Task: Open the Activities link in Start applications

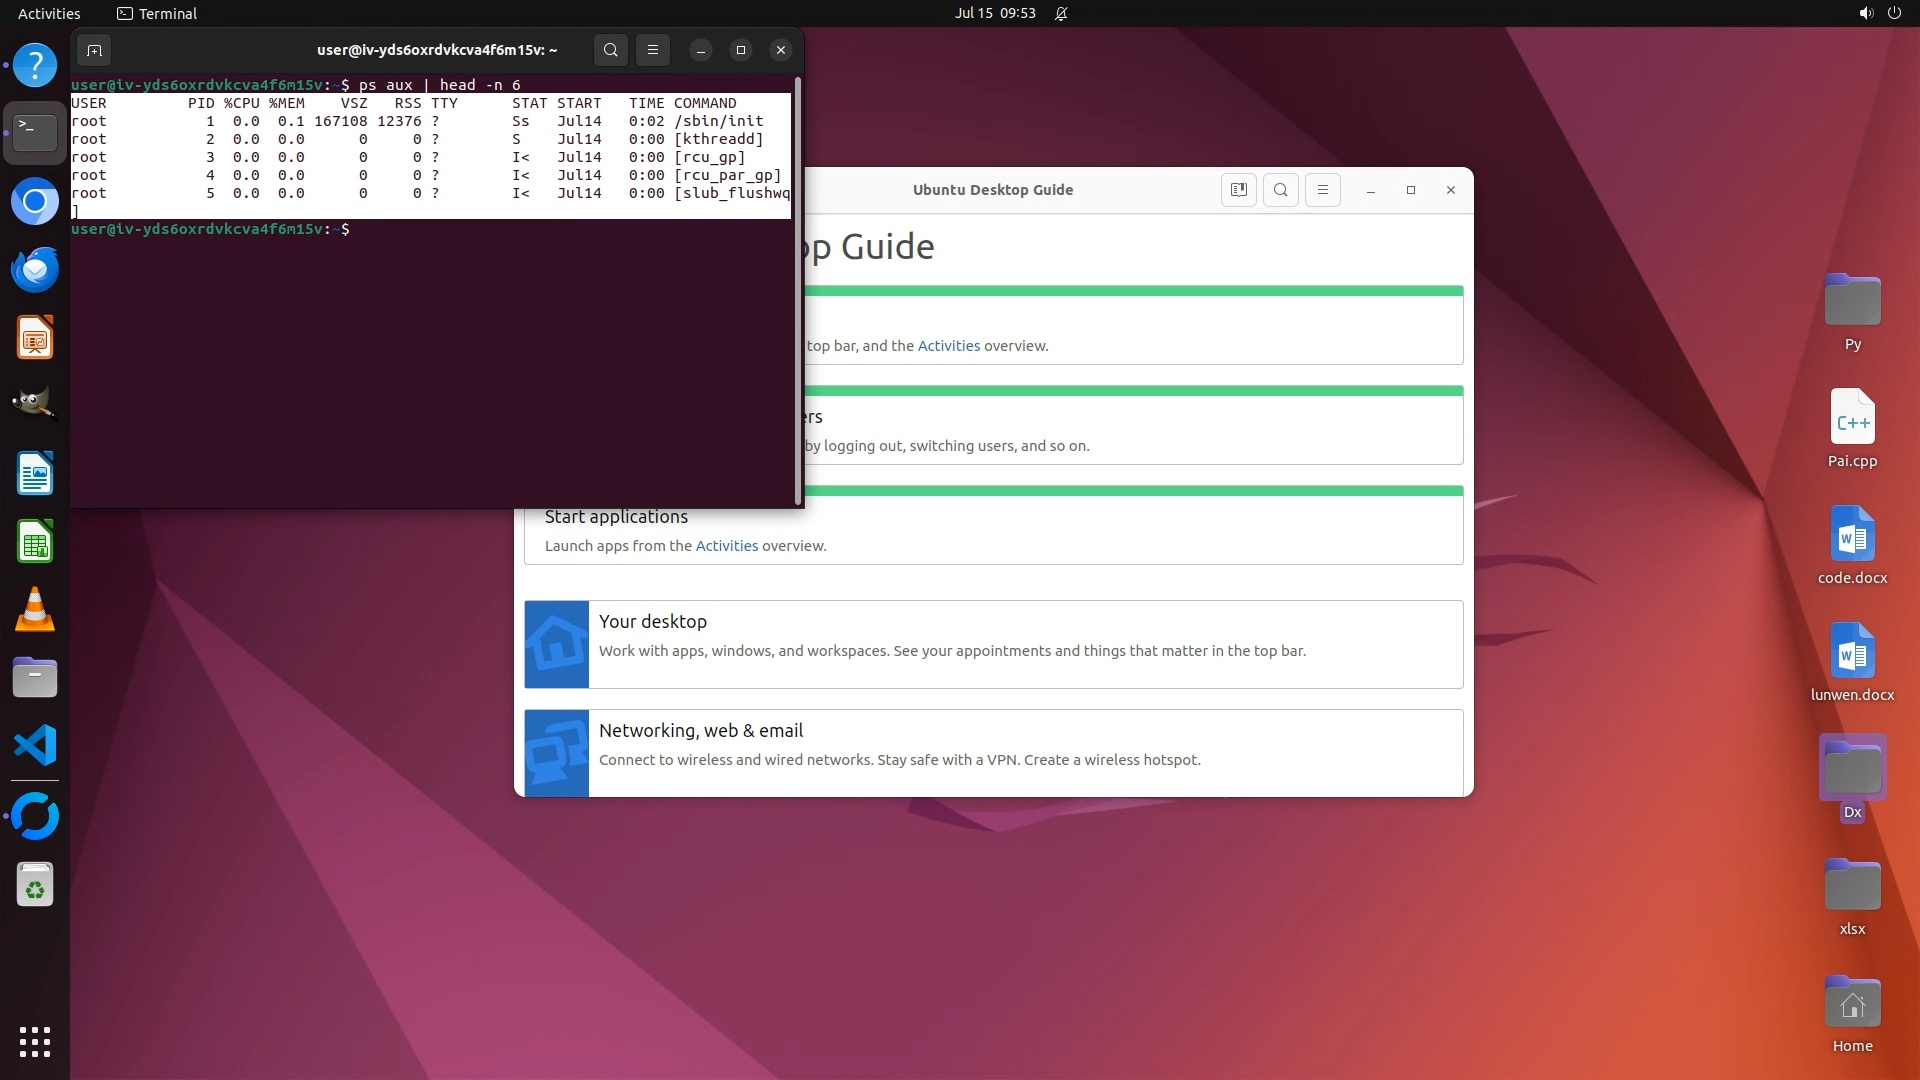Action: pyautogui.click(x=727, y=546)
